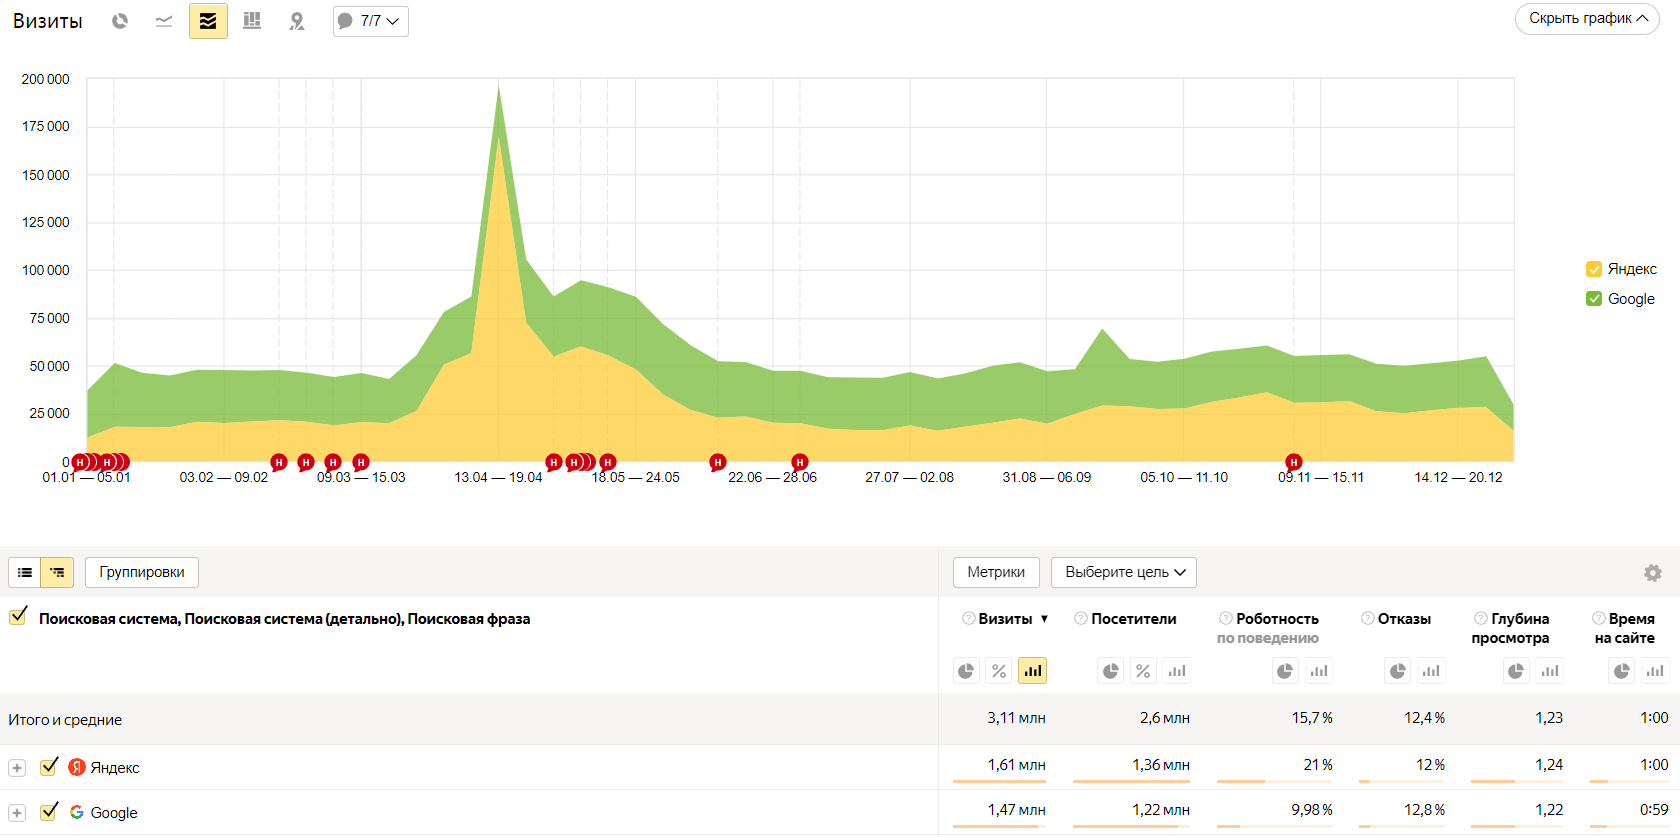Click the 2,6 млн total visitors value
Screen dimensions: 1680x837
point(1165,718)
